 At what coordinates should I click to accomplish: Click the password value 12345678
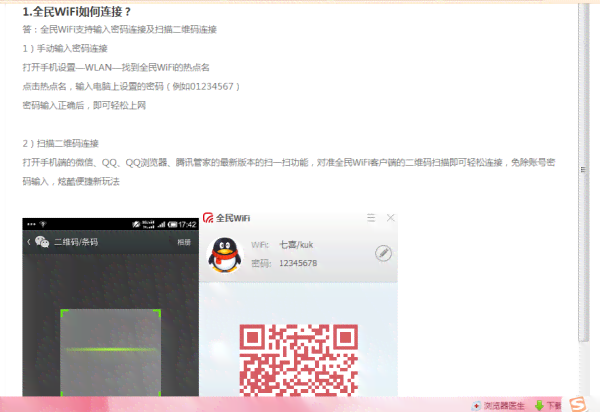click(298, 263)
